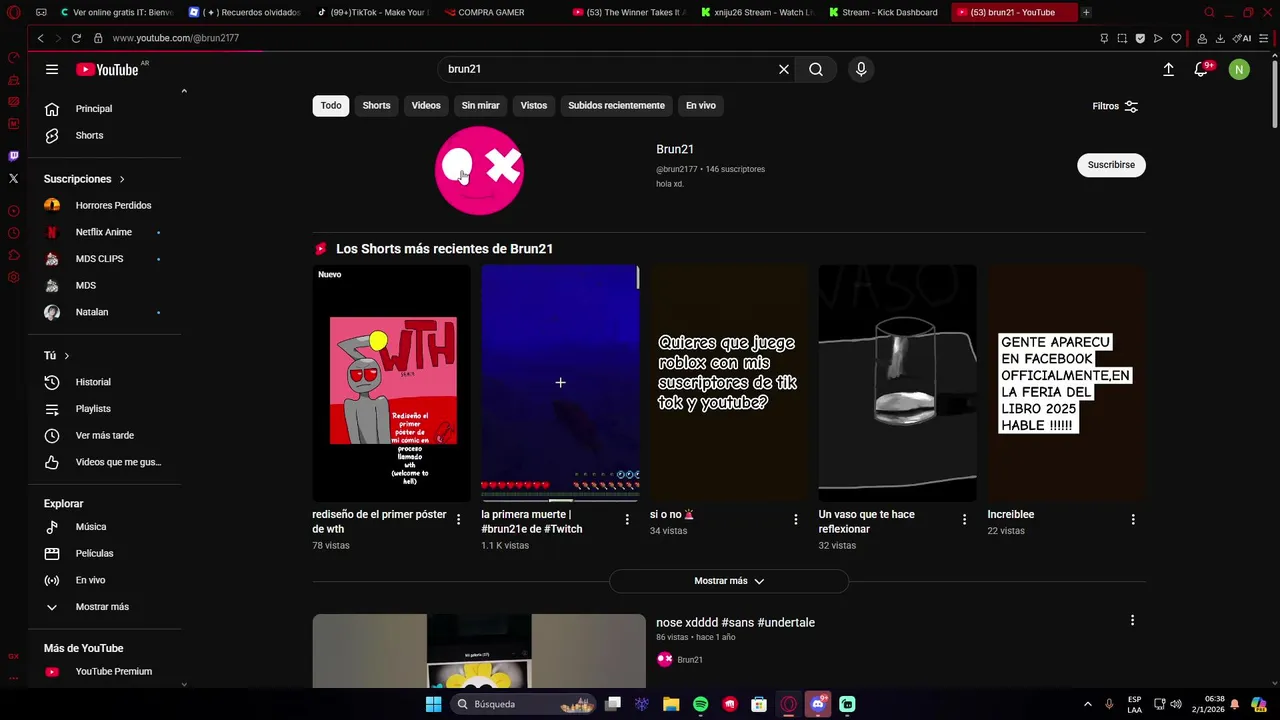Select the Todo filter chip
Screen dimensions: 1280x720
[331, 105]
